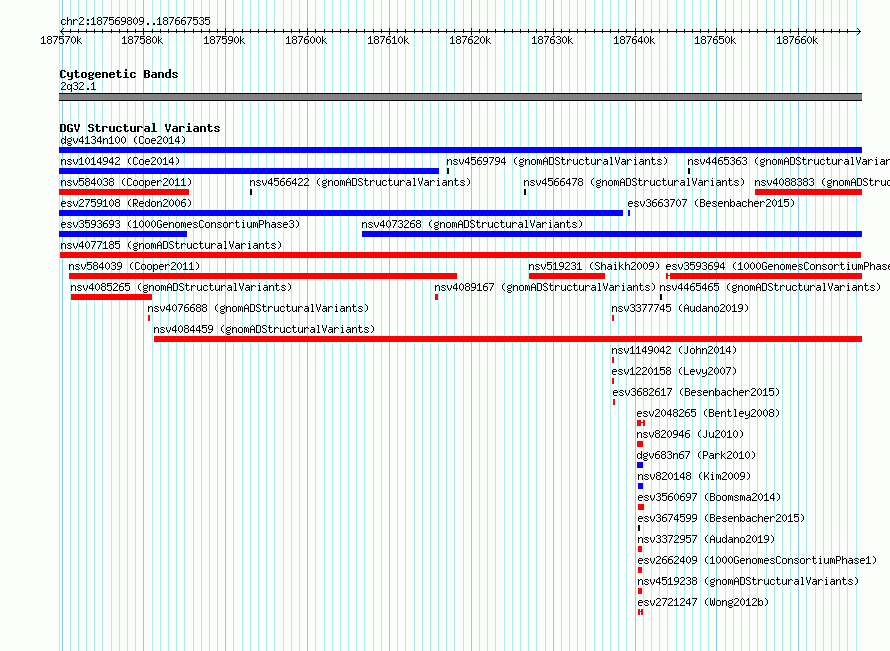Click the red marker under nsv820946
This screenshot has width=890, height=651.
pyautogui.click(x=640, y=444)
